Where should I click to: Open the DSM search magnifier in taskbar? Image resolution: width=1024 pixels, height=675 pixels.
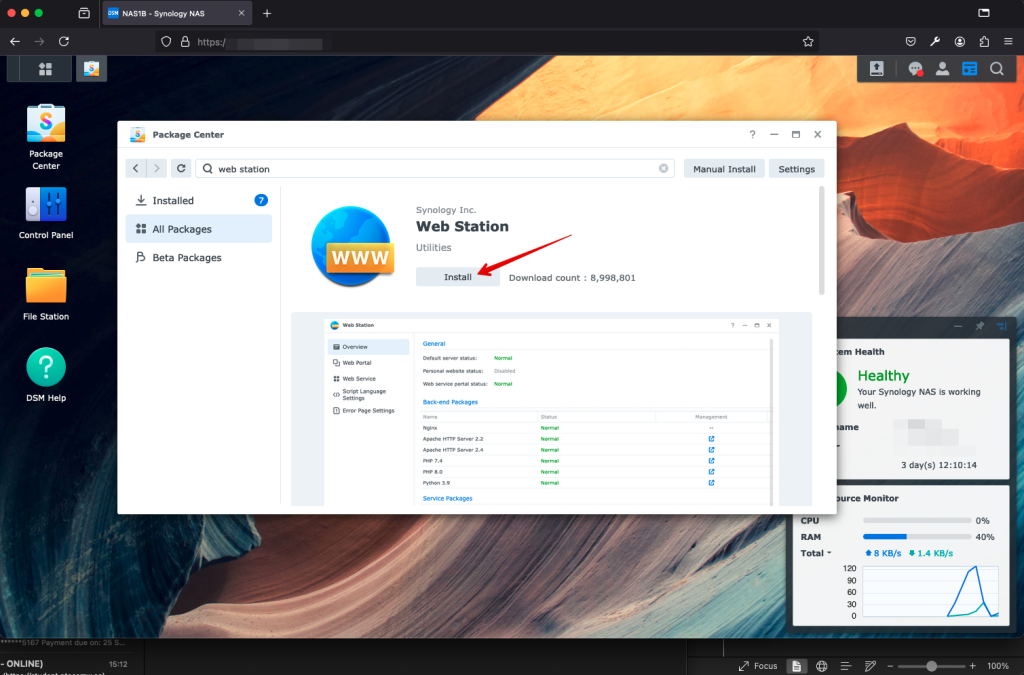(x=997, y=69)
